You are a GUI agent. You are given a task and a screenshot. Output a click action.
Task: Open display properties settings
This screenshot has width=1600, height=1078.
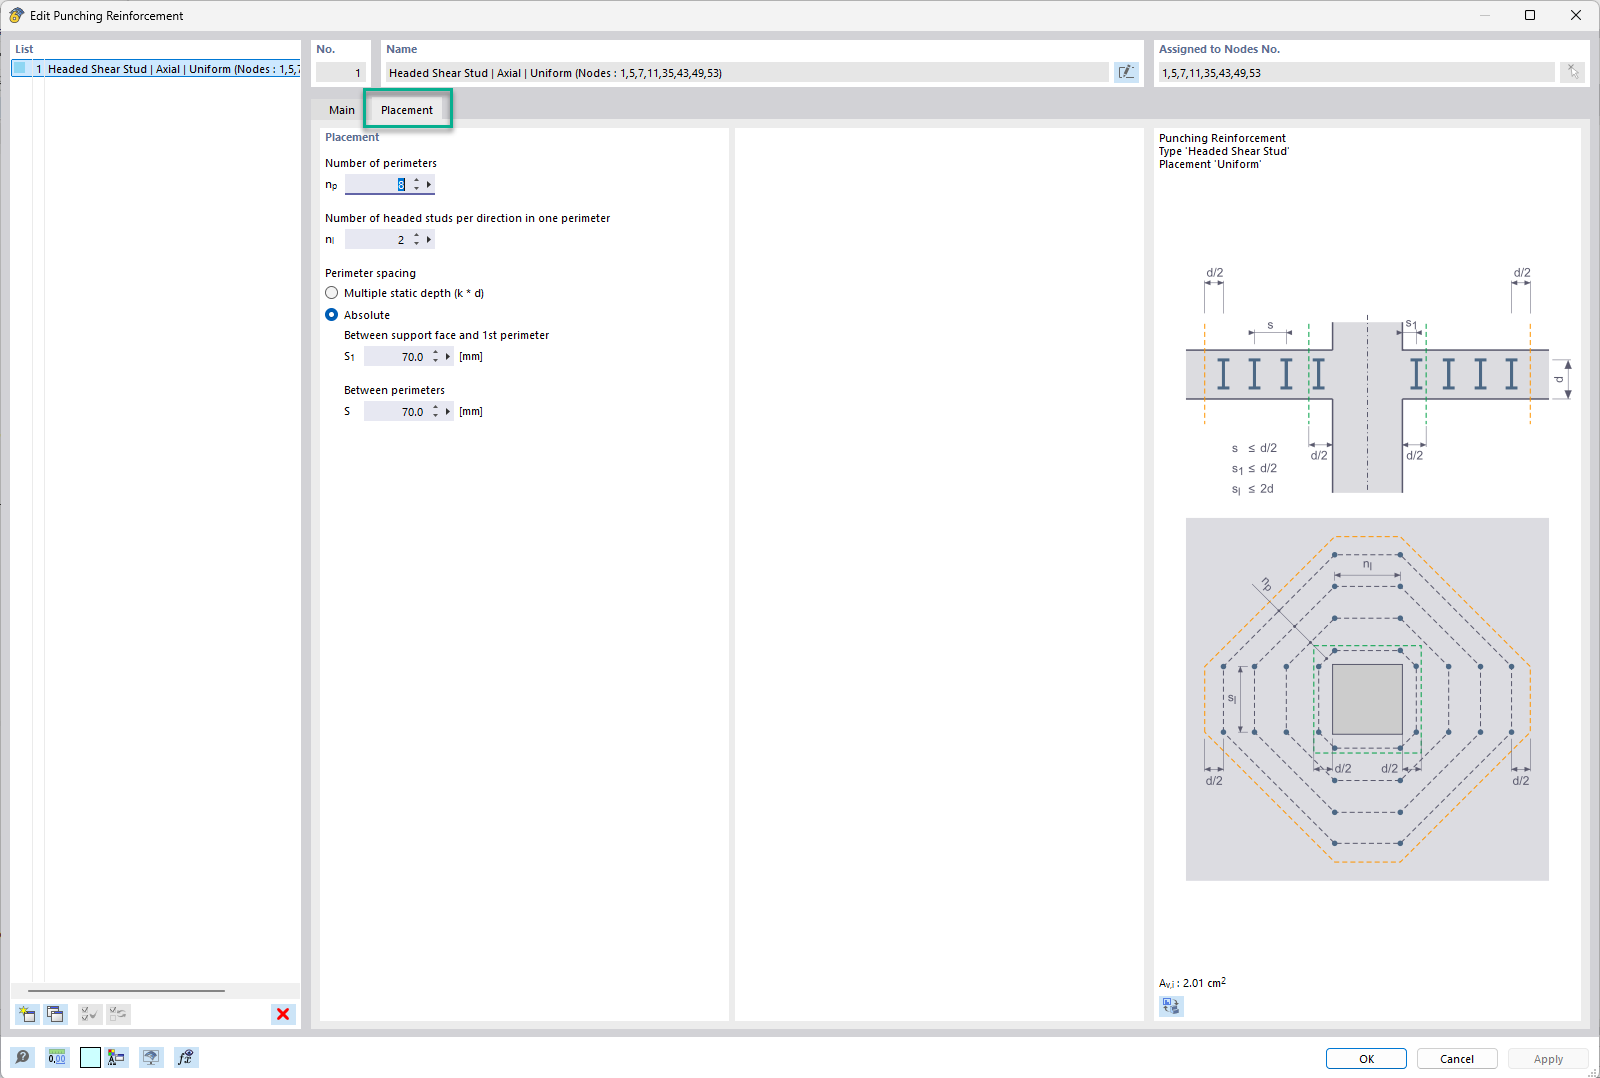[116, 1057]
